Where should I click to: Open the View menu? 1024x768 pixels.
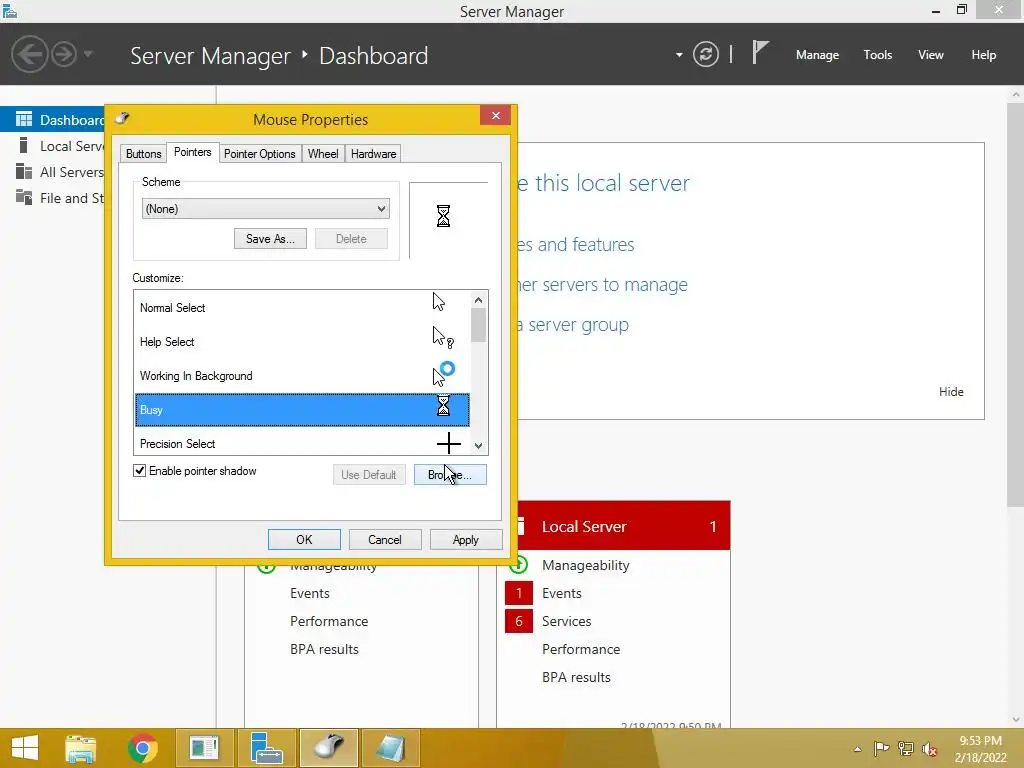[931, 55]
